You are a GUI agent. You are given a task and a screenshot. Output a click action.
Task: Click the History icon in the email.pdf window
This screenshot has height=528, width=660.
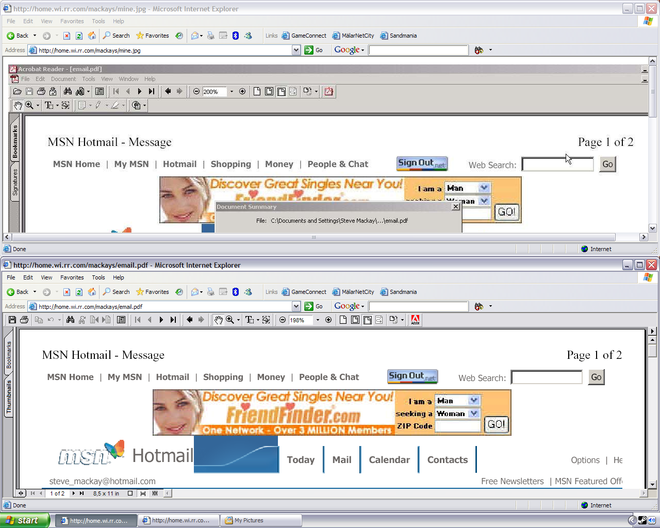coord(179,292)
